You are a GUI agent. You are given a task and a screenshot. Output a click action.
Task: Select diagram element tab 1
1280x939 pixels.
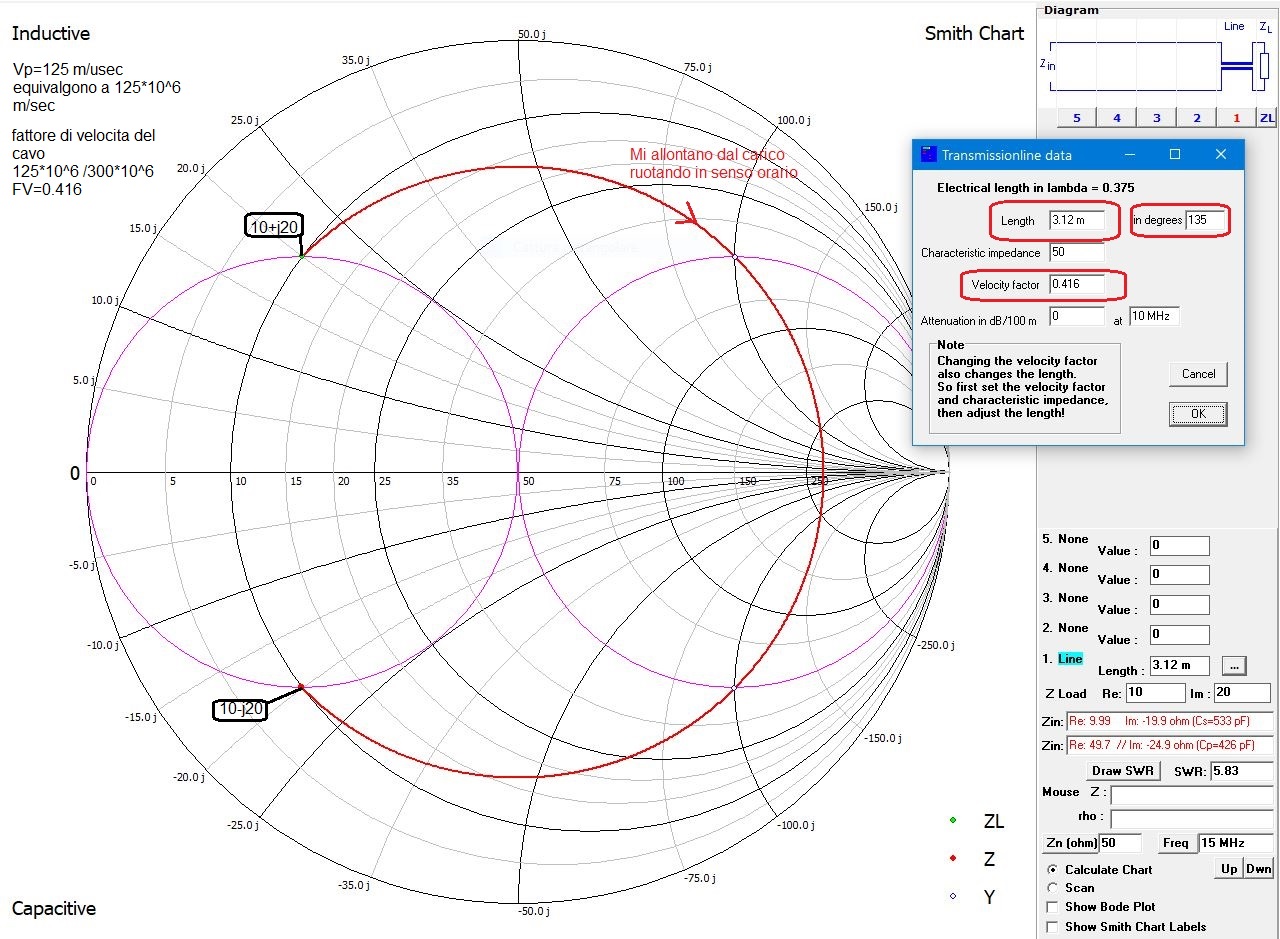pos(1237,118)
